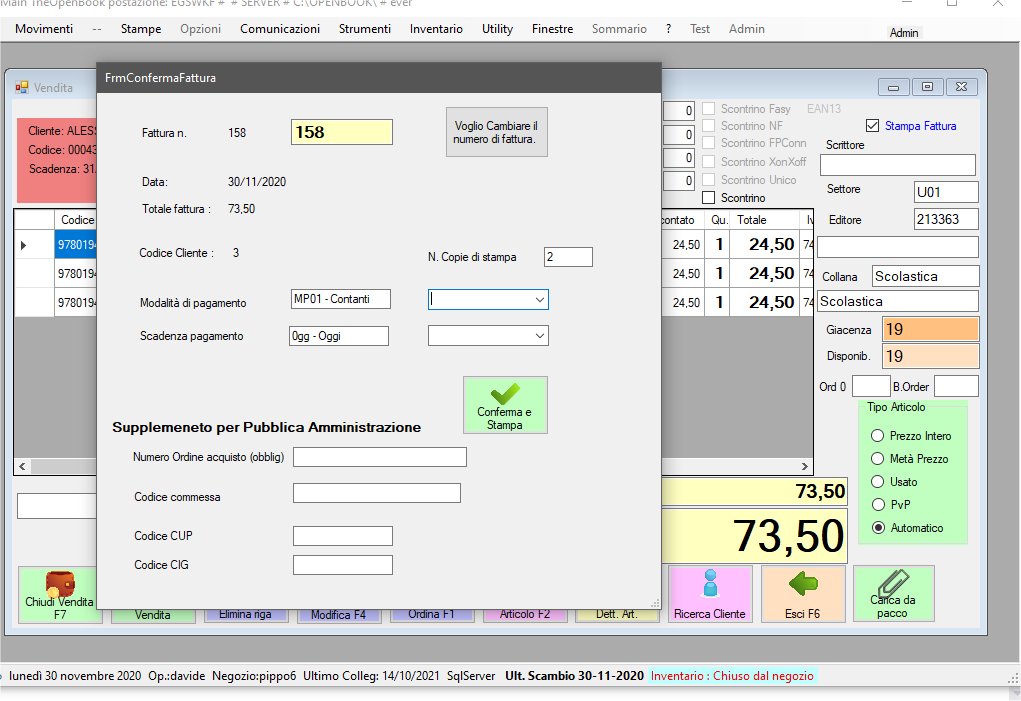Viewport: 1021px width, 701px height.
Task: Click the Codice CIG field
Action: point(343,565)
